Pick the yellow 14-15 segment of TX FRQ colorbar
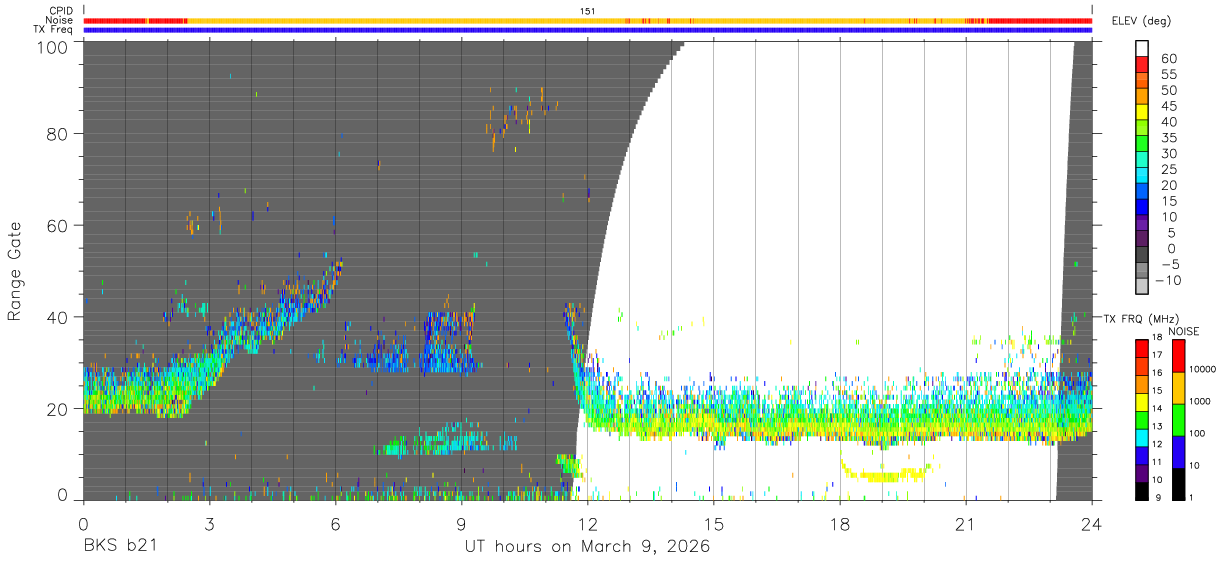The width and height of the screenshot is (1228, 567). point(1141,402)
